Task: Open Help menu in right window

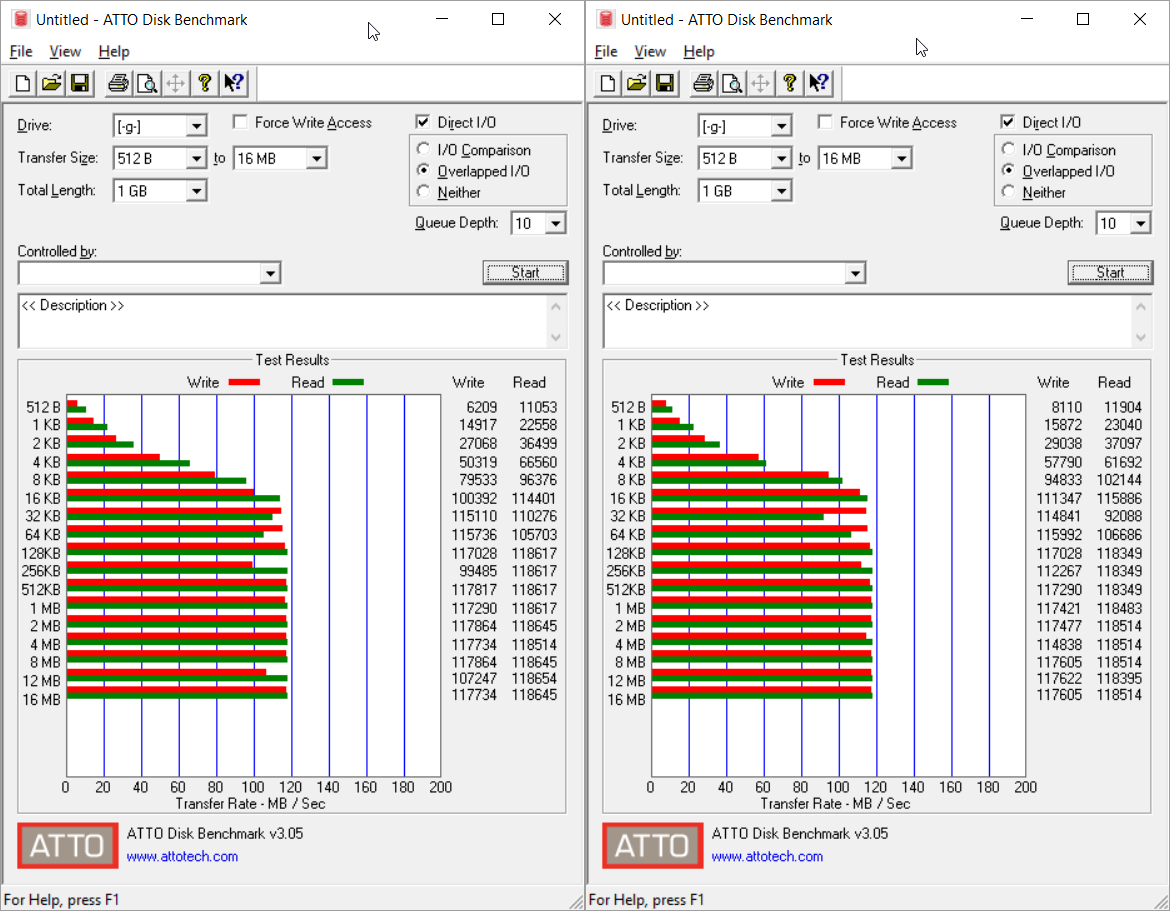Action: pos(699,51)
